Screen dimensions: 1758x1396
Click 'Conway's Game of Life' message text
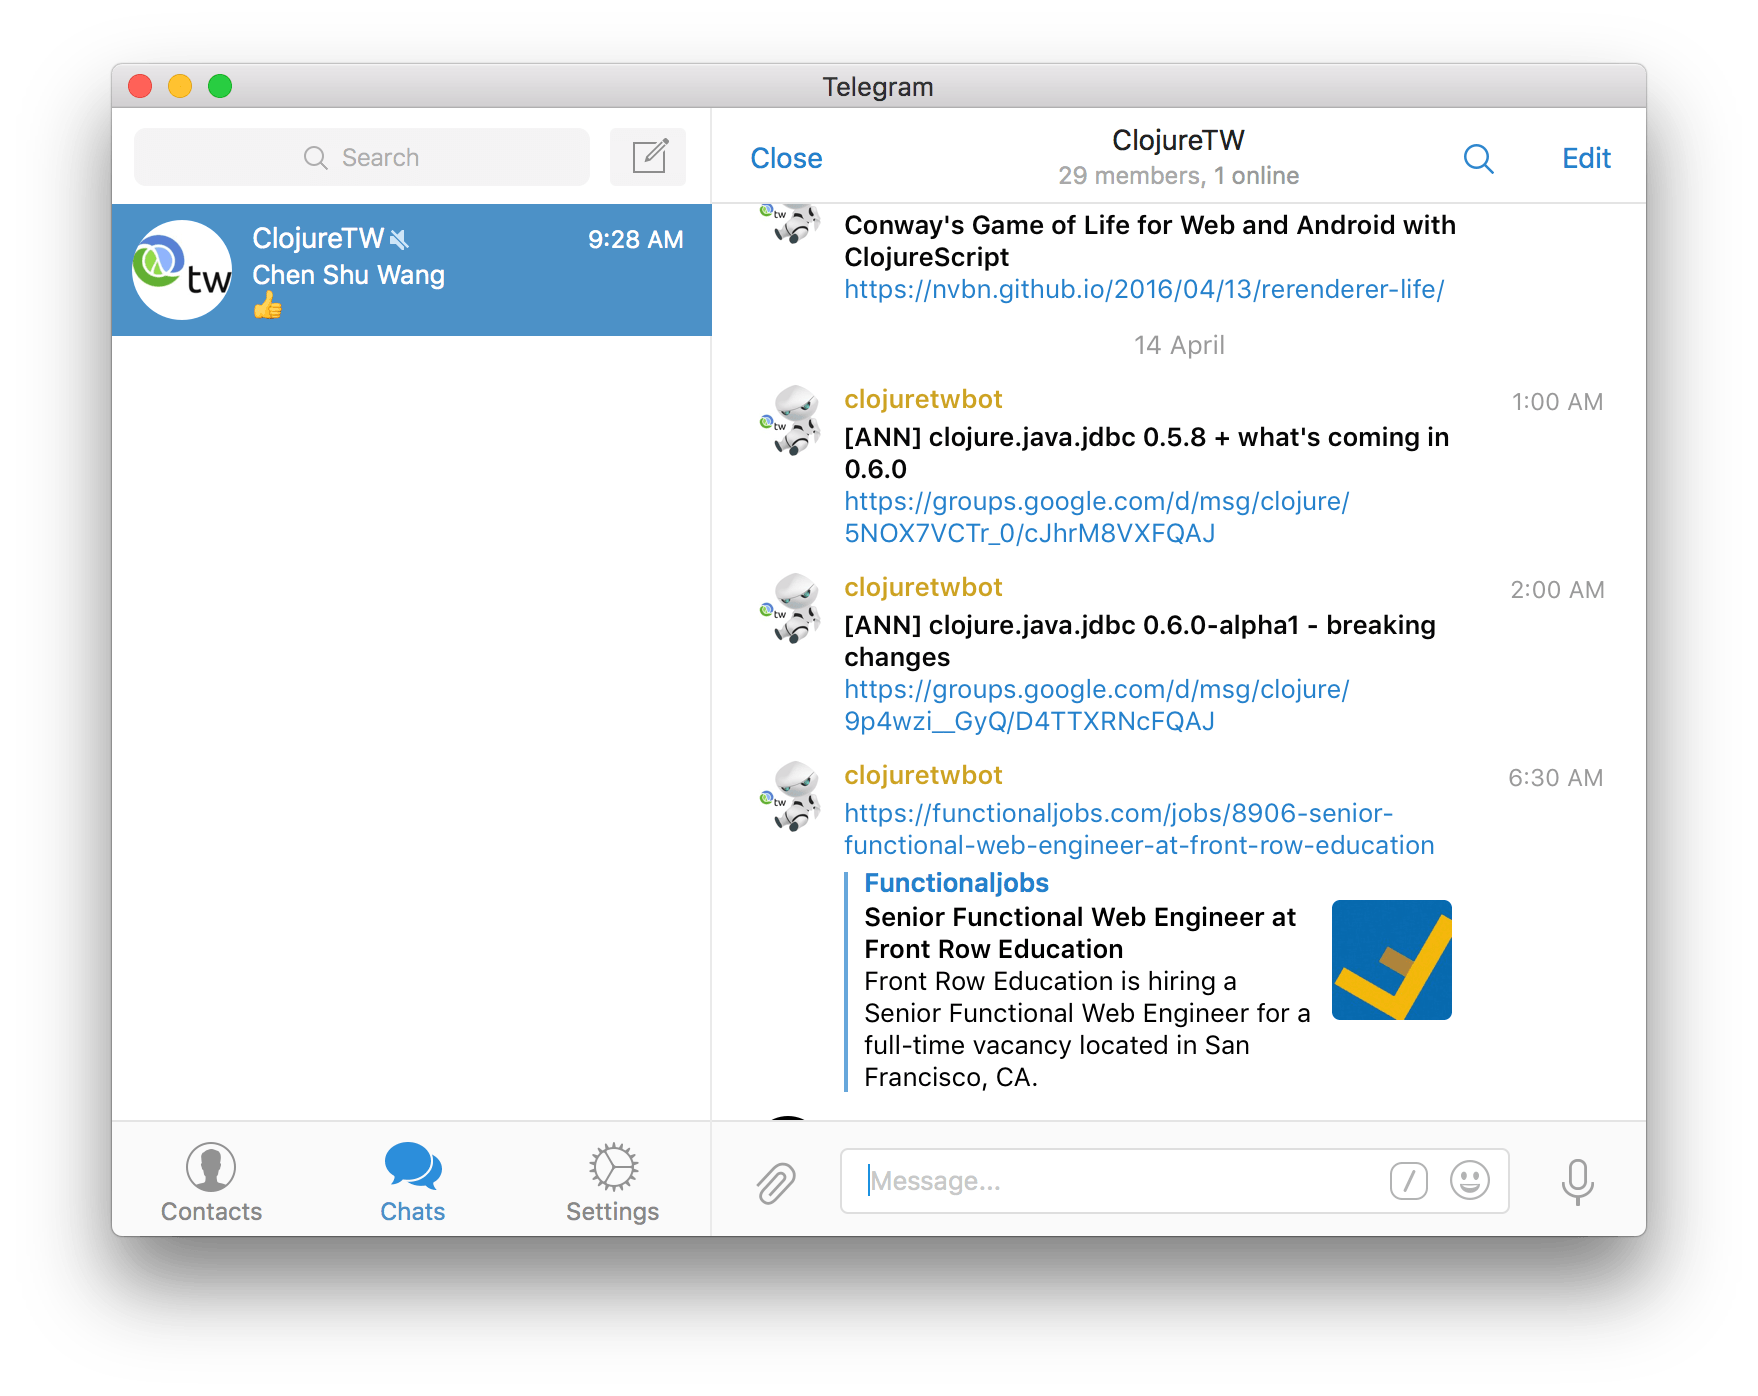point(1150,241)
